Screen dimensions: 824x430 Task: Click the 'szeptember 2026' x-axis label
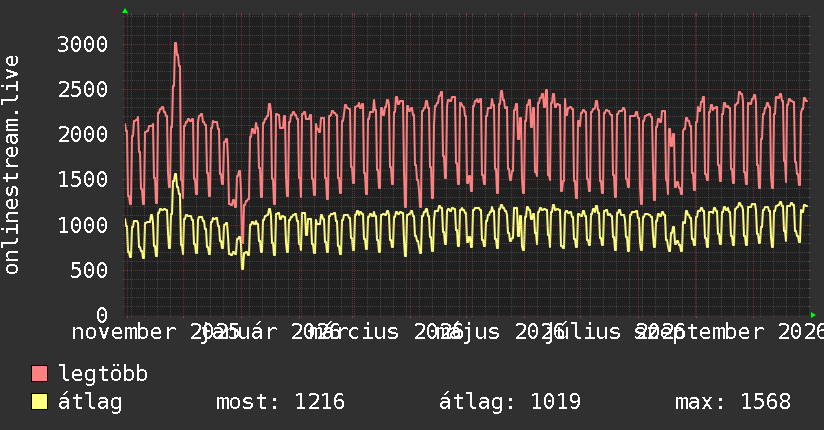click(x=729, y=332)
